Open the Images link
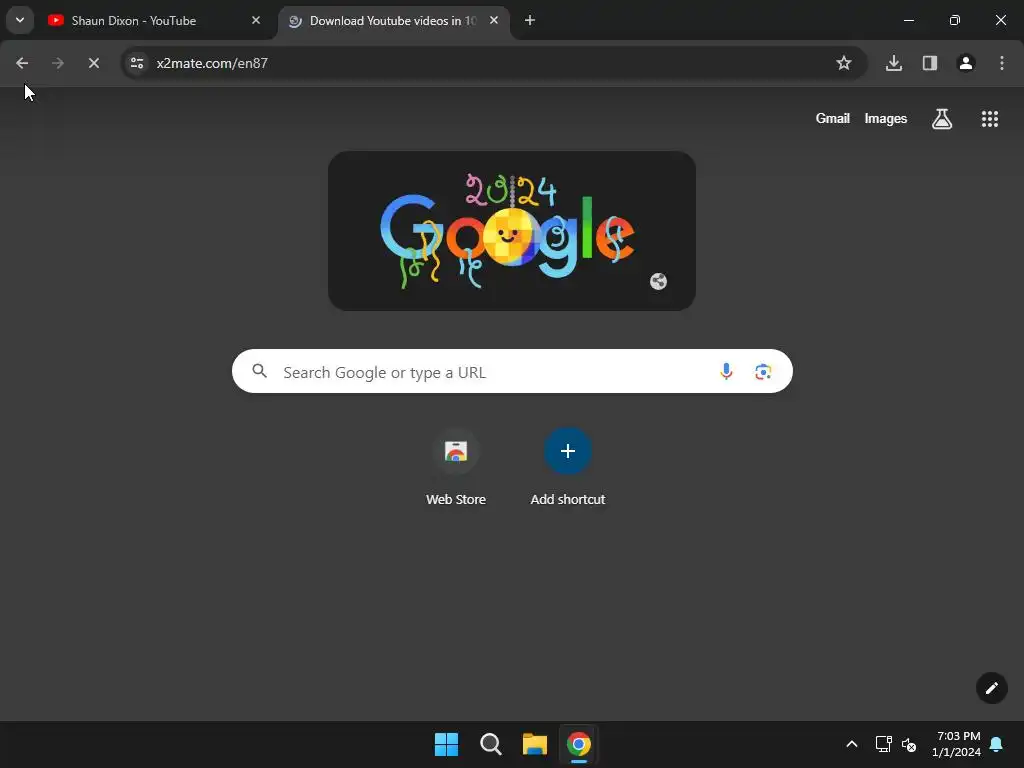Screen dimensions: 1024x768 coord(886,118)
